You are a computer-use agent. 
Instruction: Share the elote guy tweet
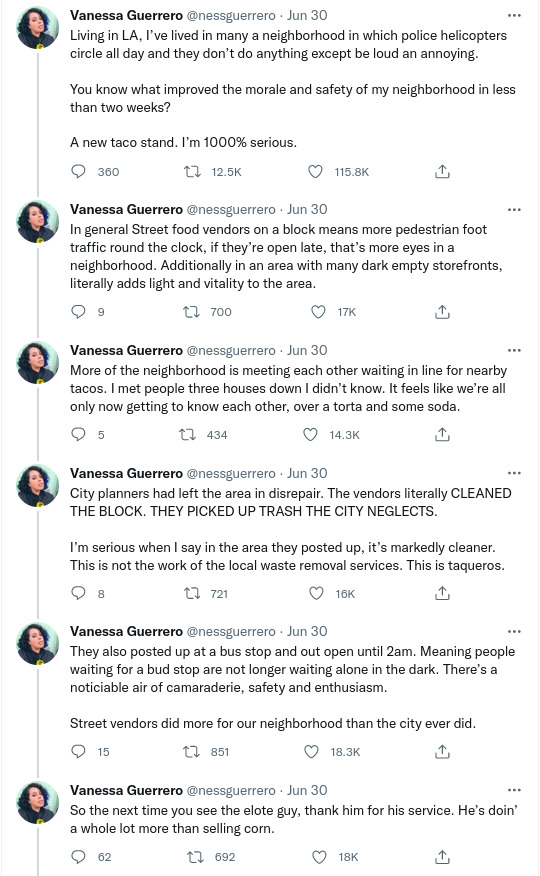442,856
